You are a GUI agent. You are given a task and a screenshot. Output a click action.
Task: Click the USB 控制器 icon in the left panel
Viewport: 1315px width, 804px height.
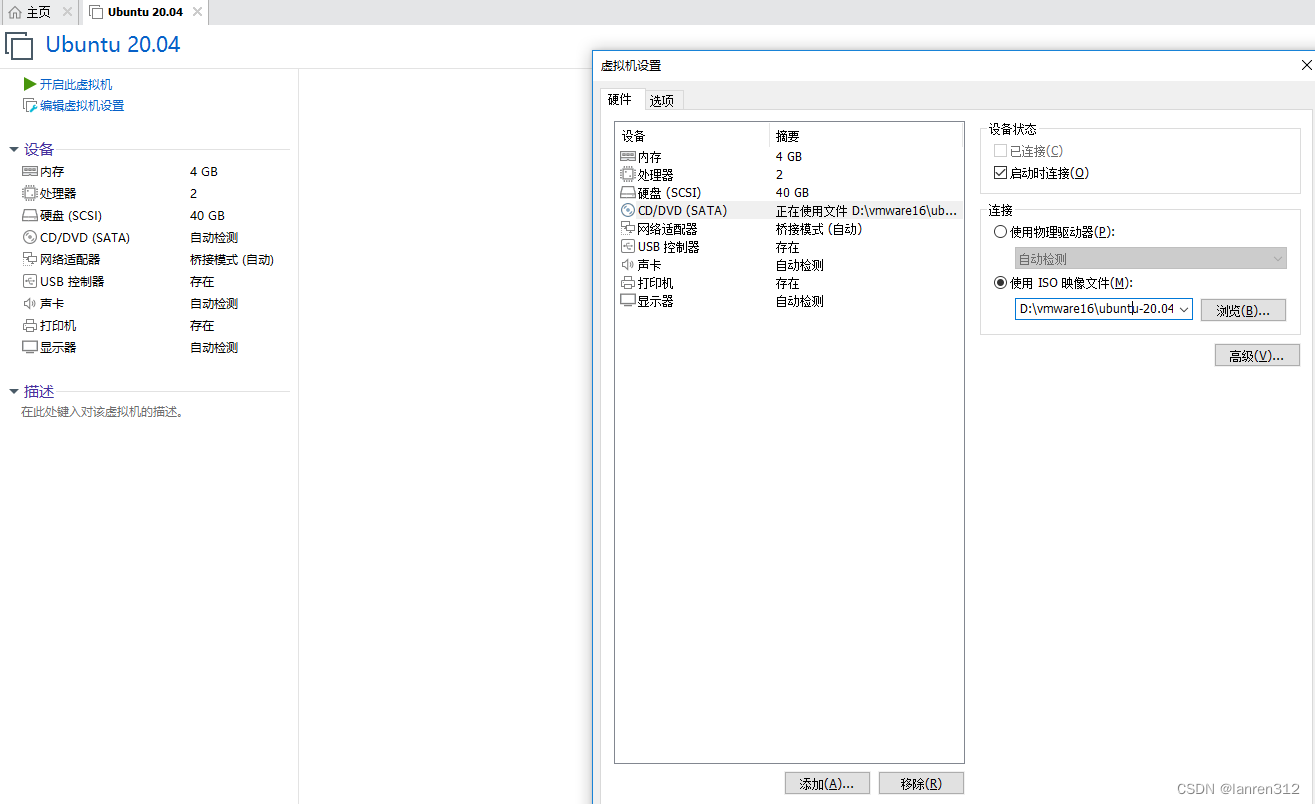click(30, 282)
